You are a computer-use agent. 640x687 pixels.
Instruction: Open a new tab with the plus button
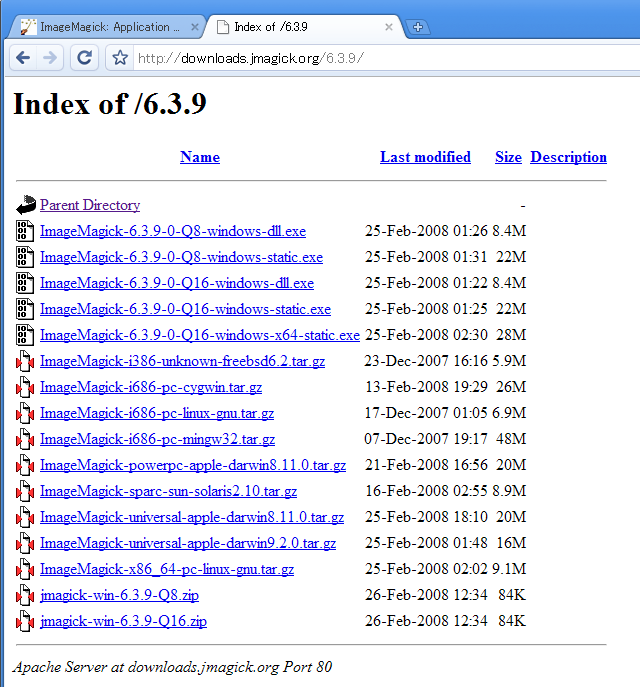click(417, 27)
